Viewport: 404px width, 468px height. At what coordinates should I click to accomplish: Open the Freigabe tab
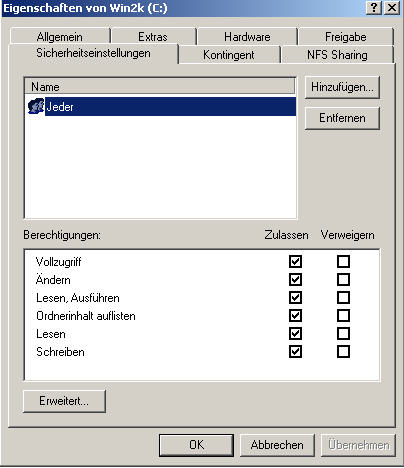coord(346,37)
